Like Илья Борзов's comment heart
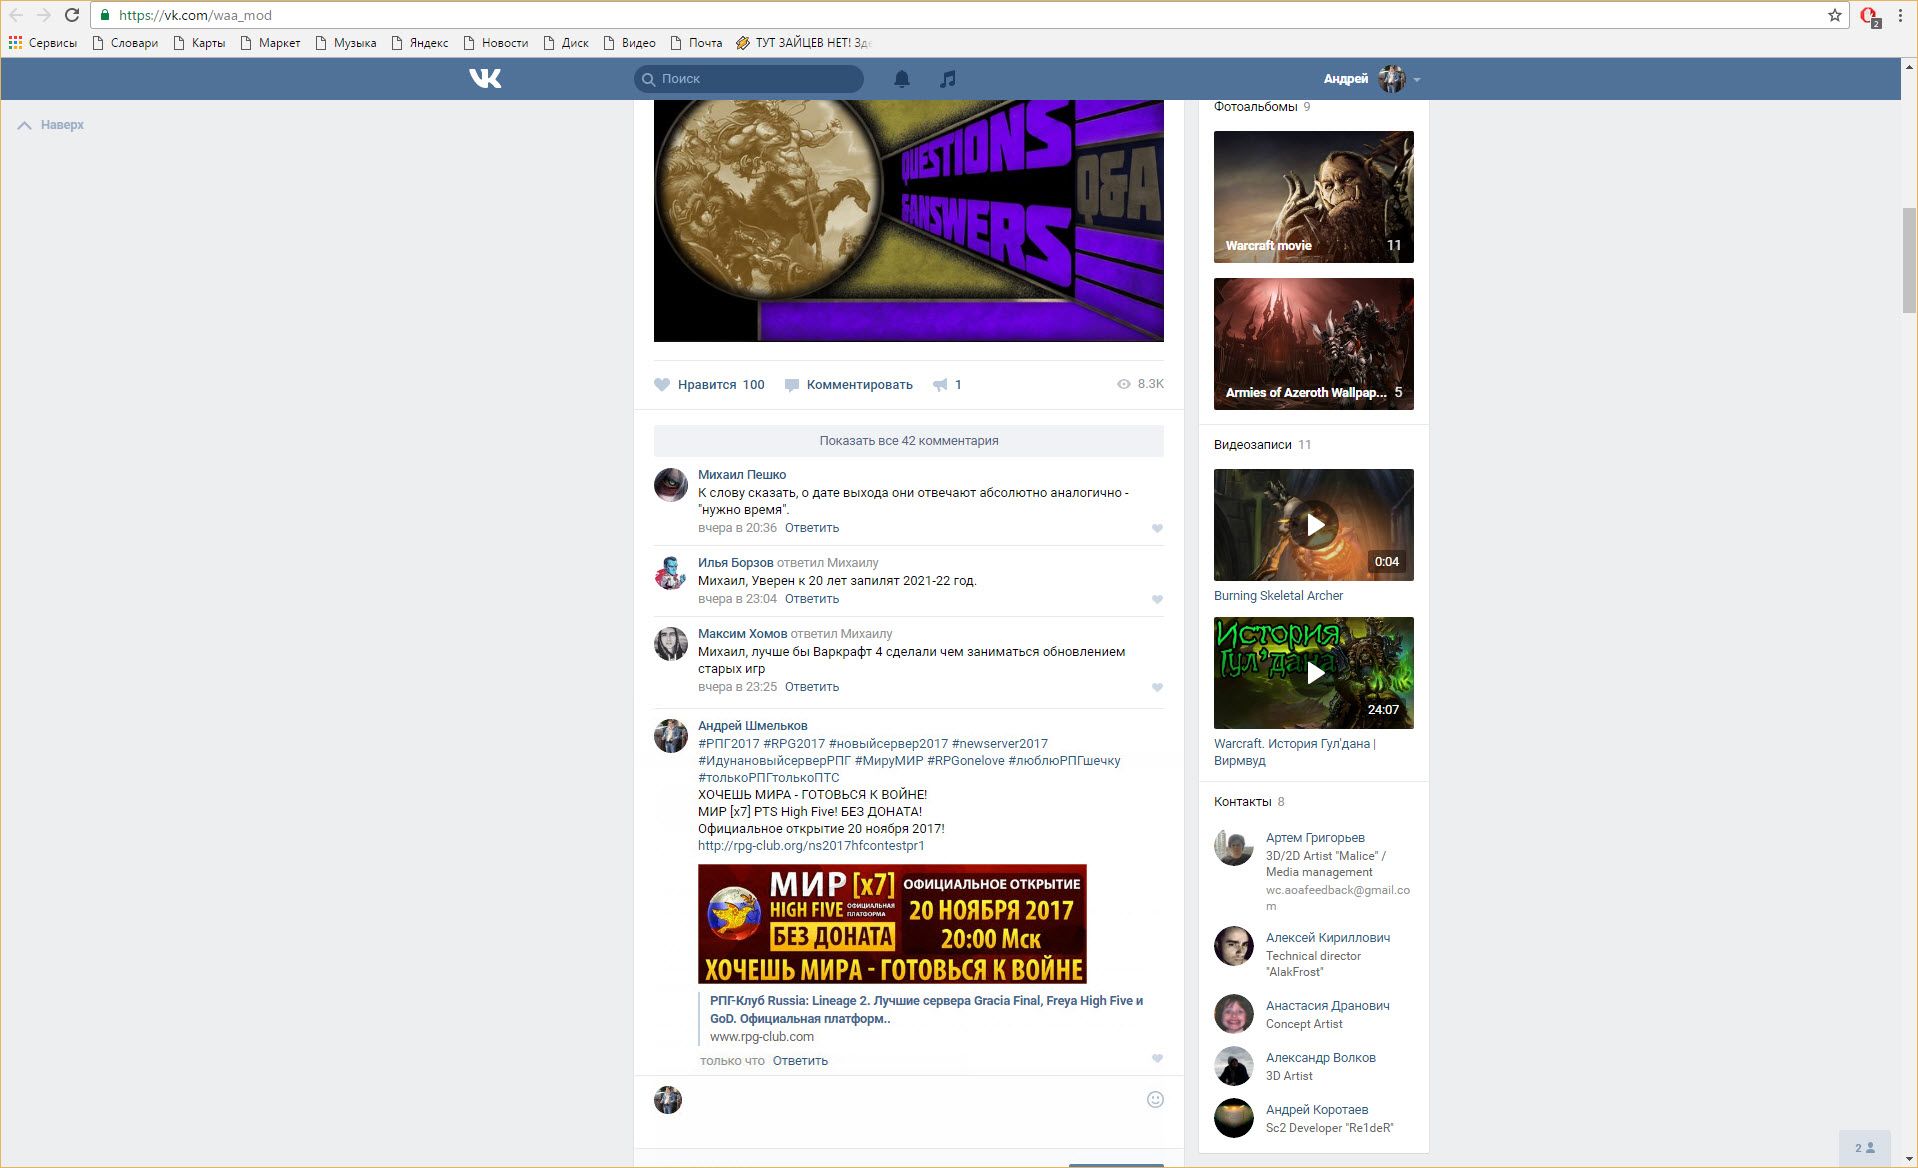 point(1157,599)
